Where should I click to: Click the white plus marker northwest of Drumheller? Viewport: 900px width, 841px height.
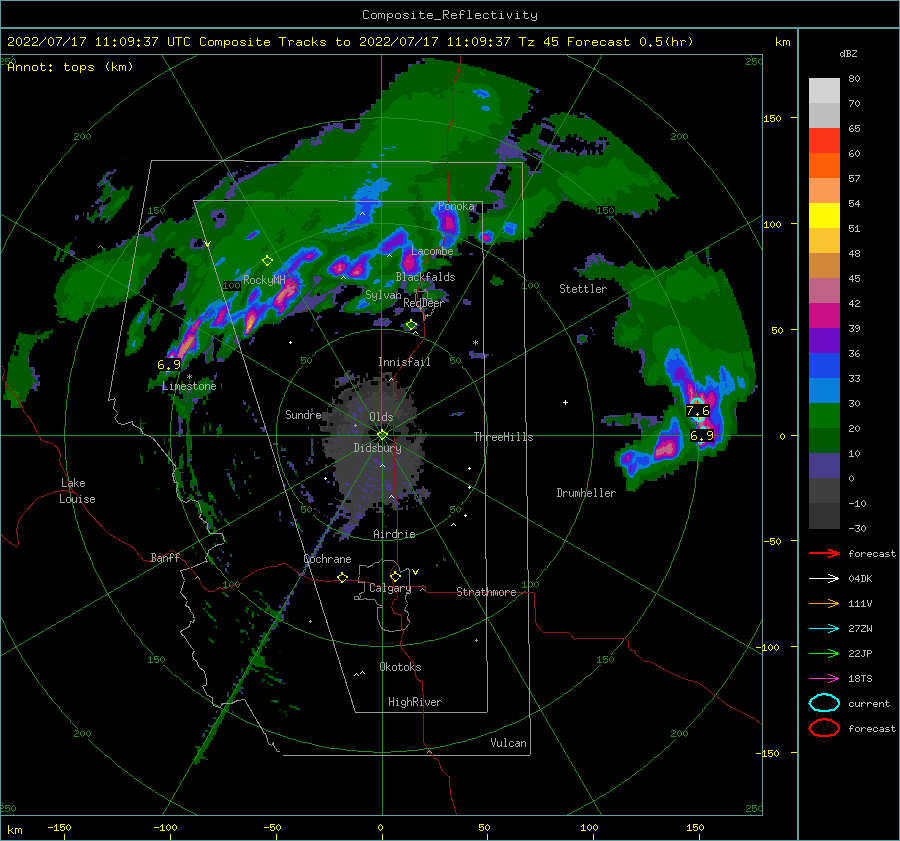tap(565, 402)
